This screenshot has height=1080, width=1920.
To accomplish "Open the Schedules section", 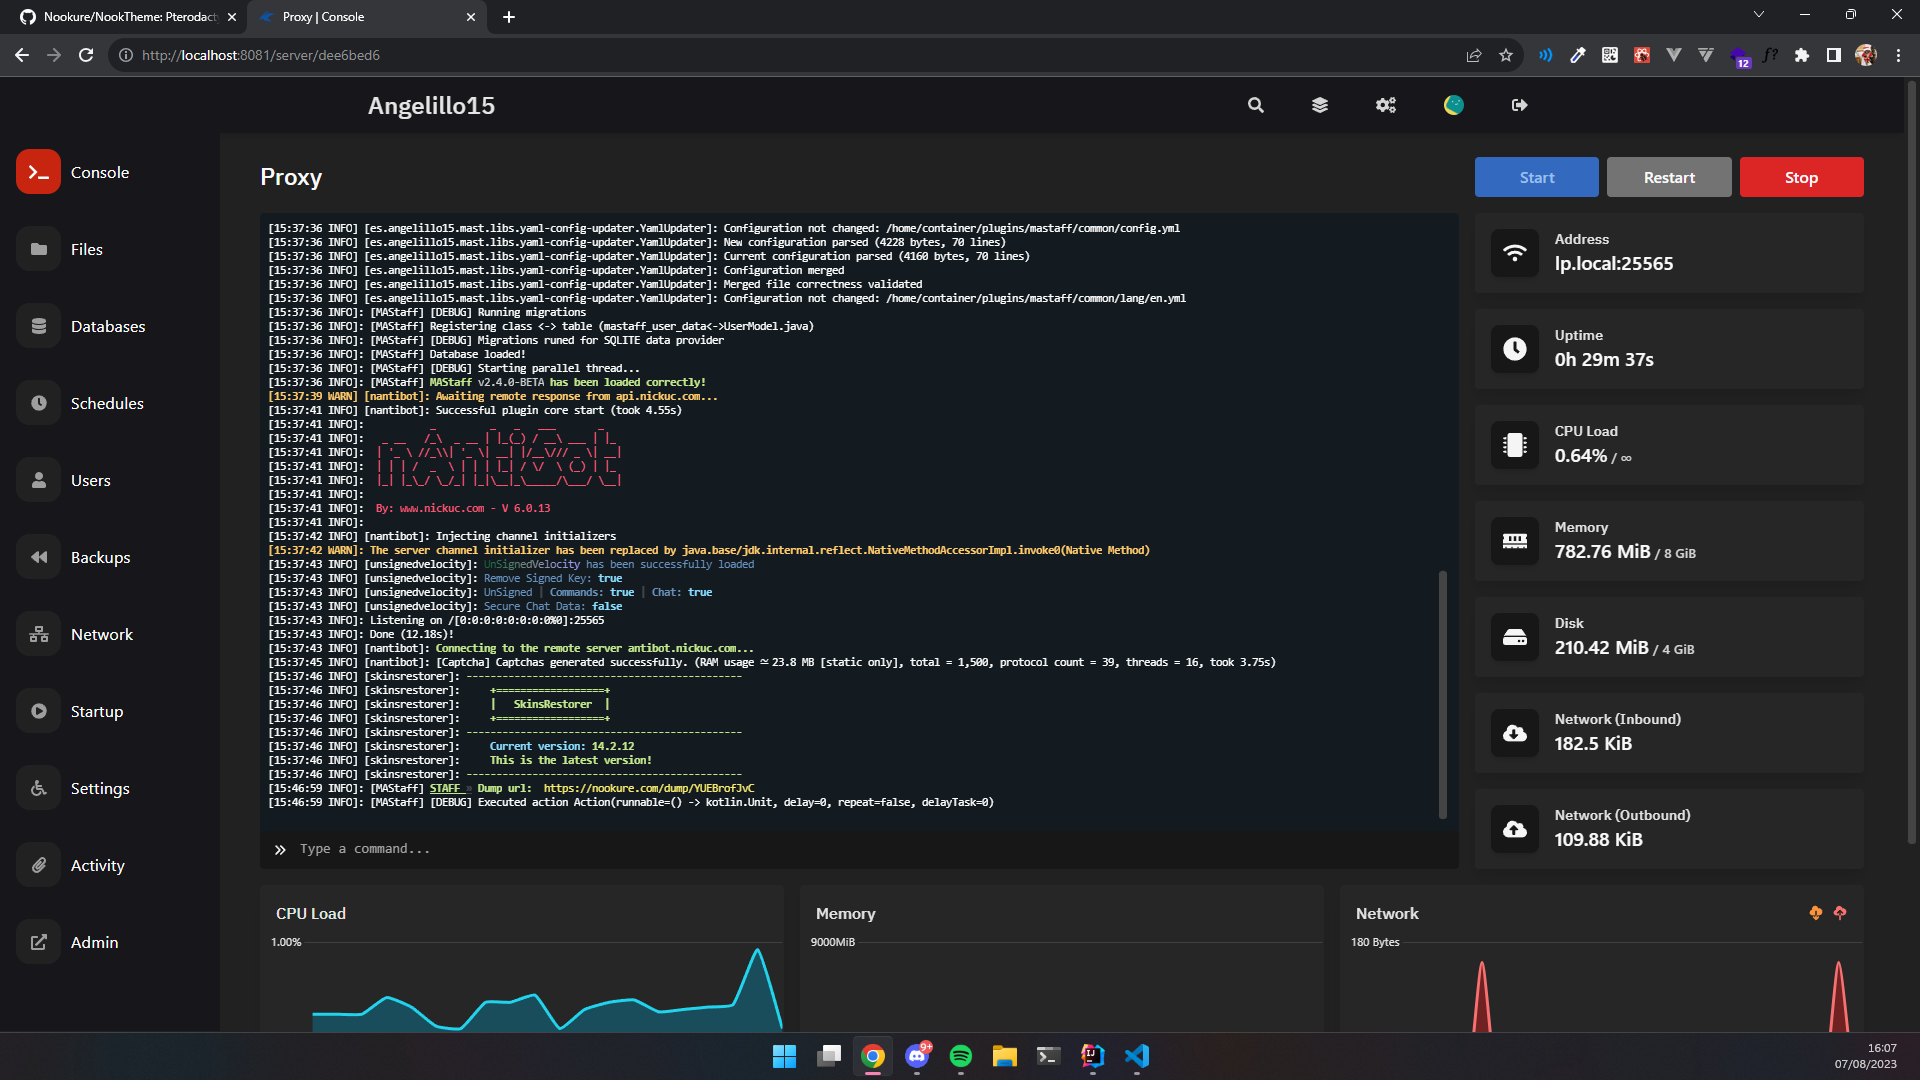I will (x=107, y=403).
